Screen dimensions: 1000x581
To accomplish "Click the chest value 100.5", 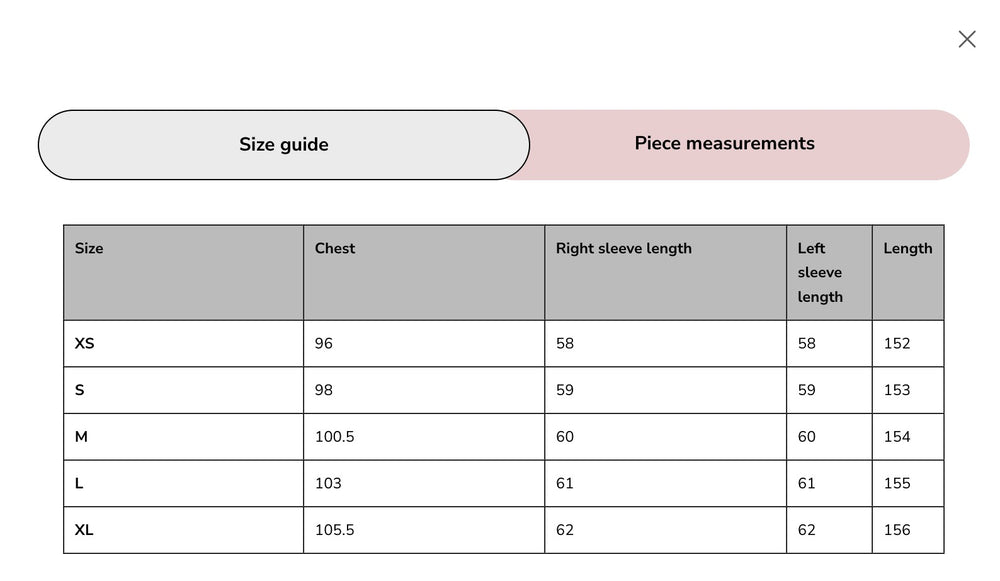I will [334, 437].
